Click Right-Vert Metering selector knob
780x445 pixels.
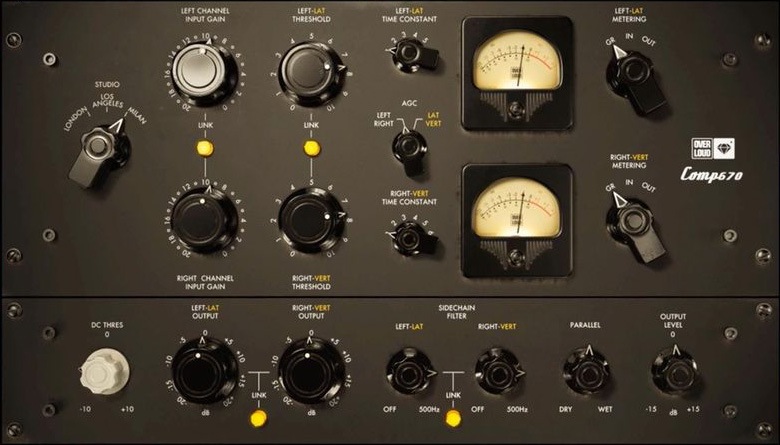point(635,226)
